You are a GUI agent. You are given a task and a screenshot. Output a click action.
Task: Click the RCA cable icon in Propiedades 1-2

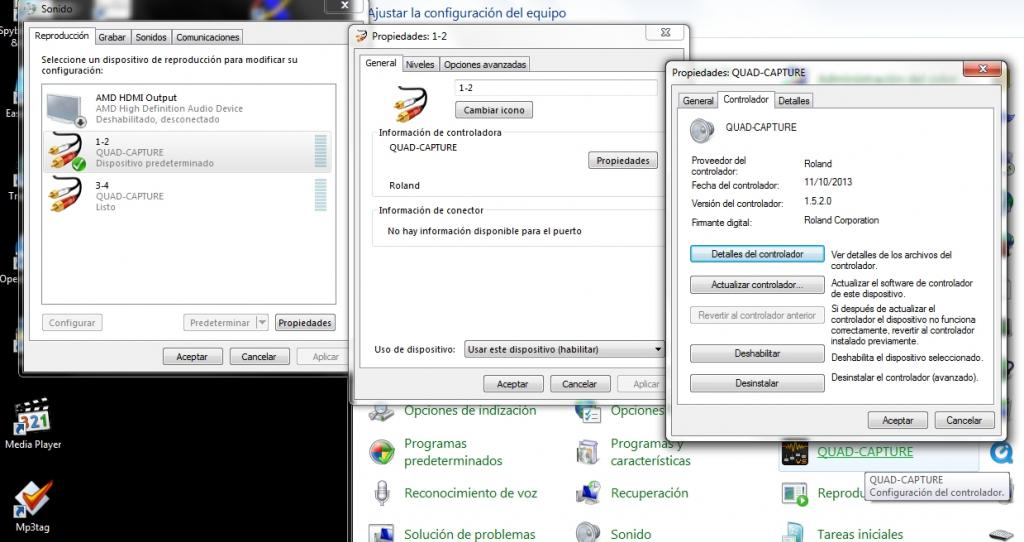(411, 104)
